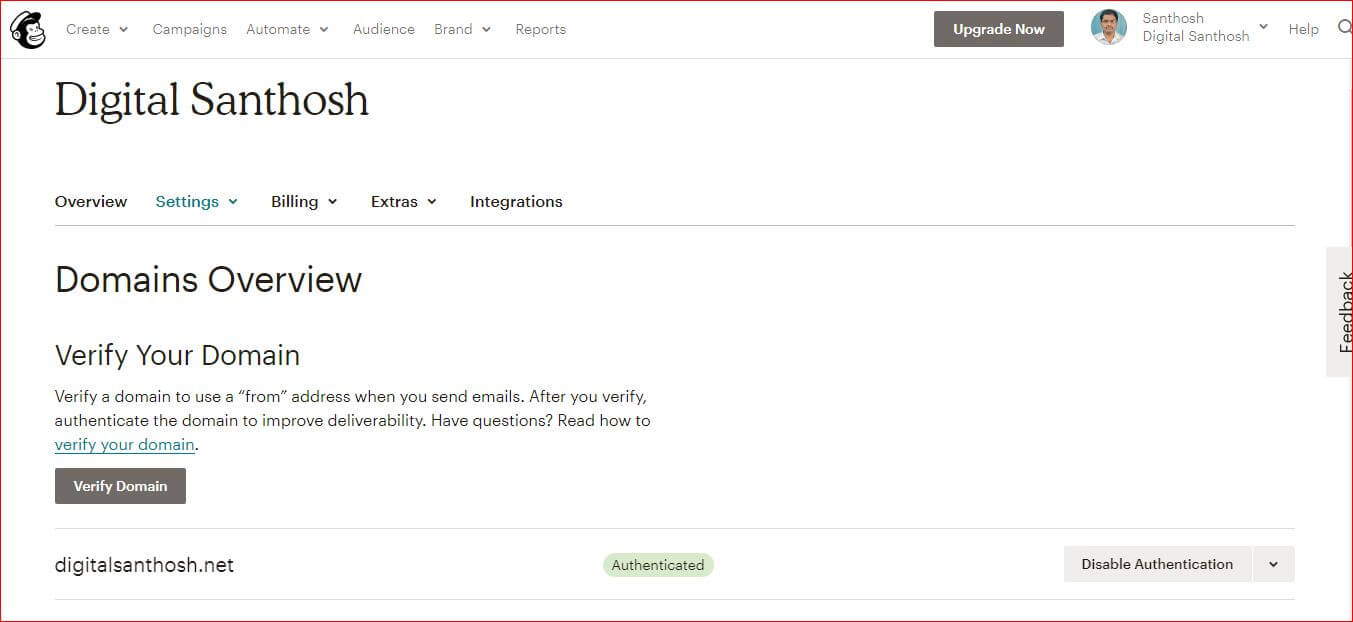Click the Authenticated status badge

658,565
